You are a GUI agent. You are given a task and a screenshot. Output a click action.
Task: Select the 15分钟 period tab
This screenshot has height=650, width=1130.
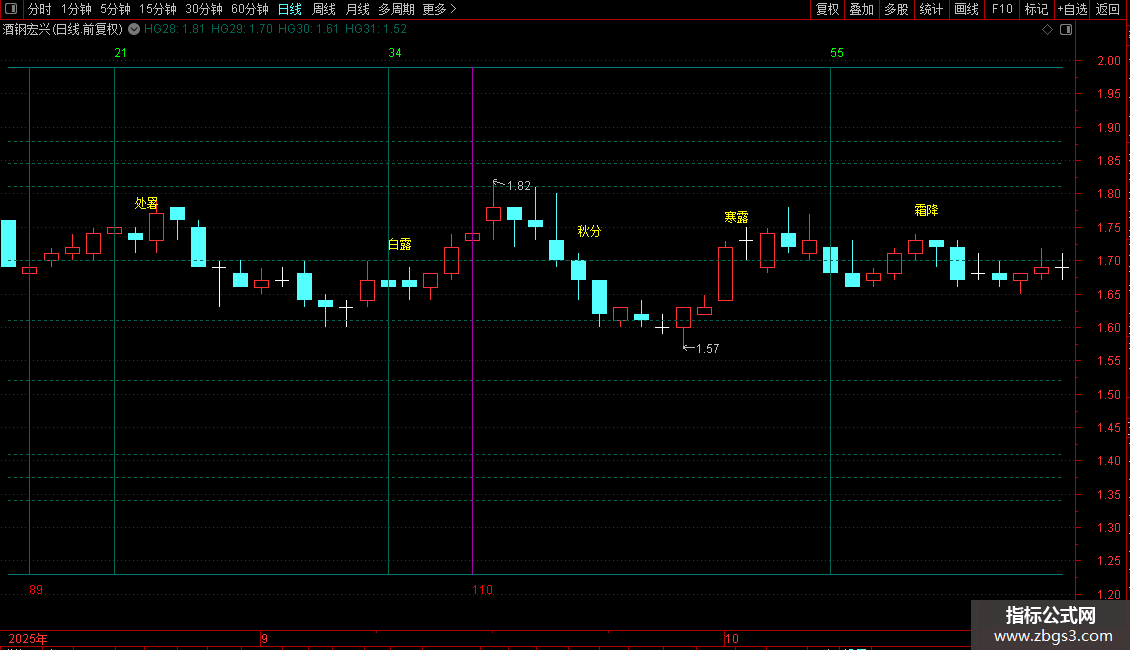[x=158, y=9]
